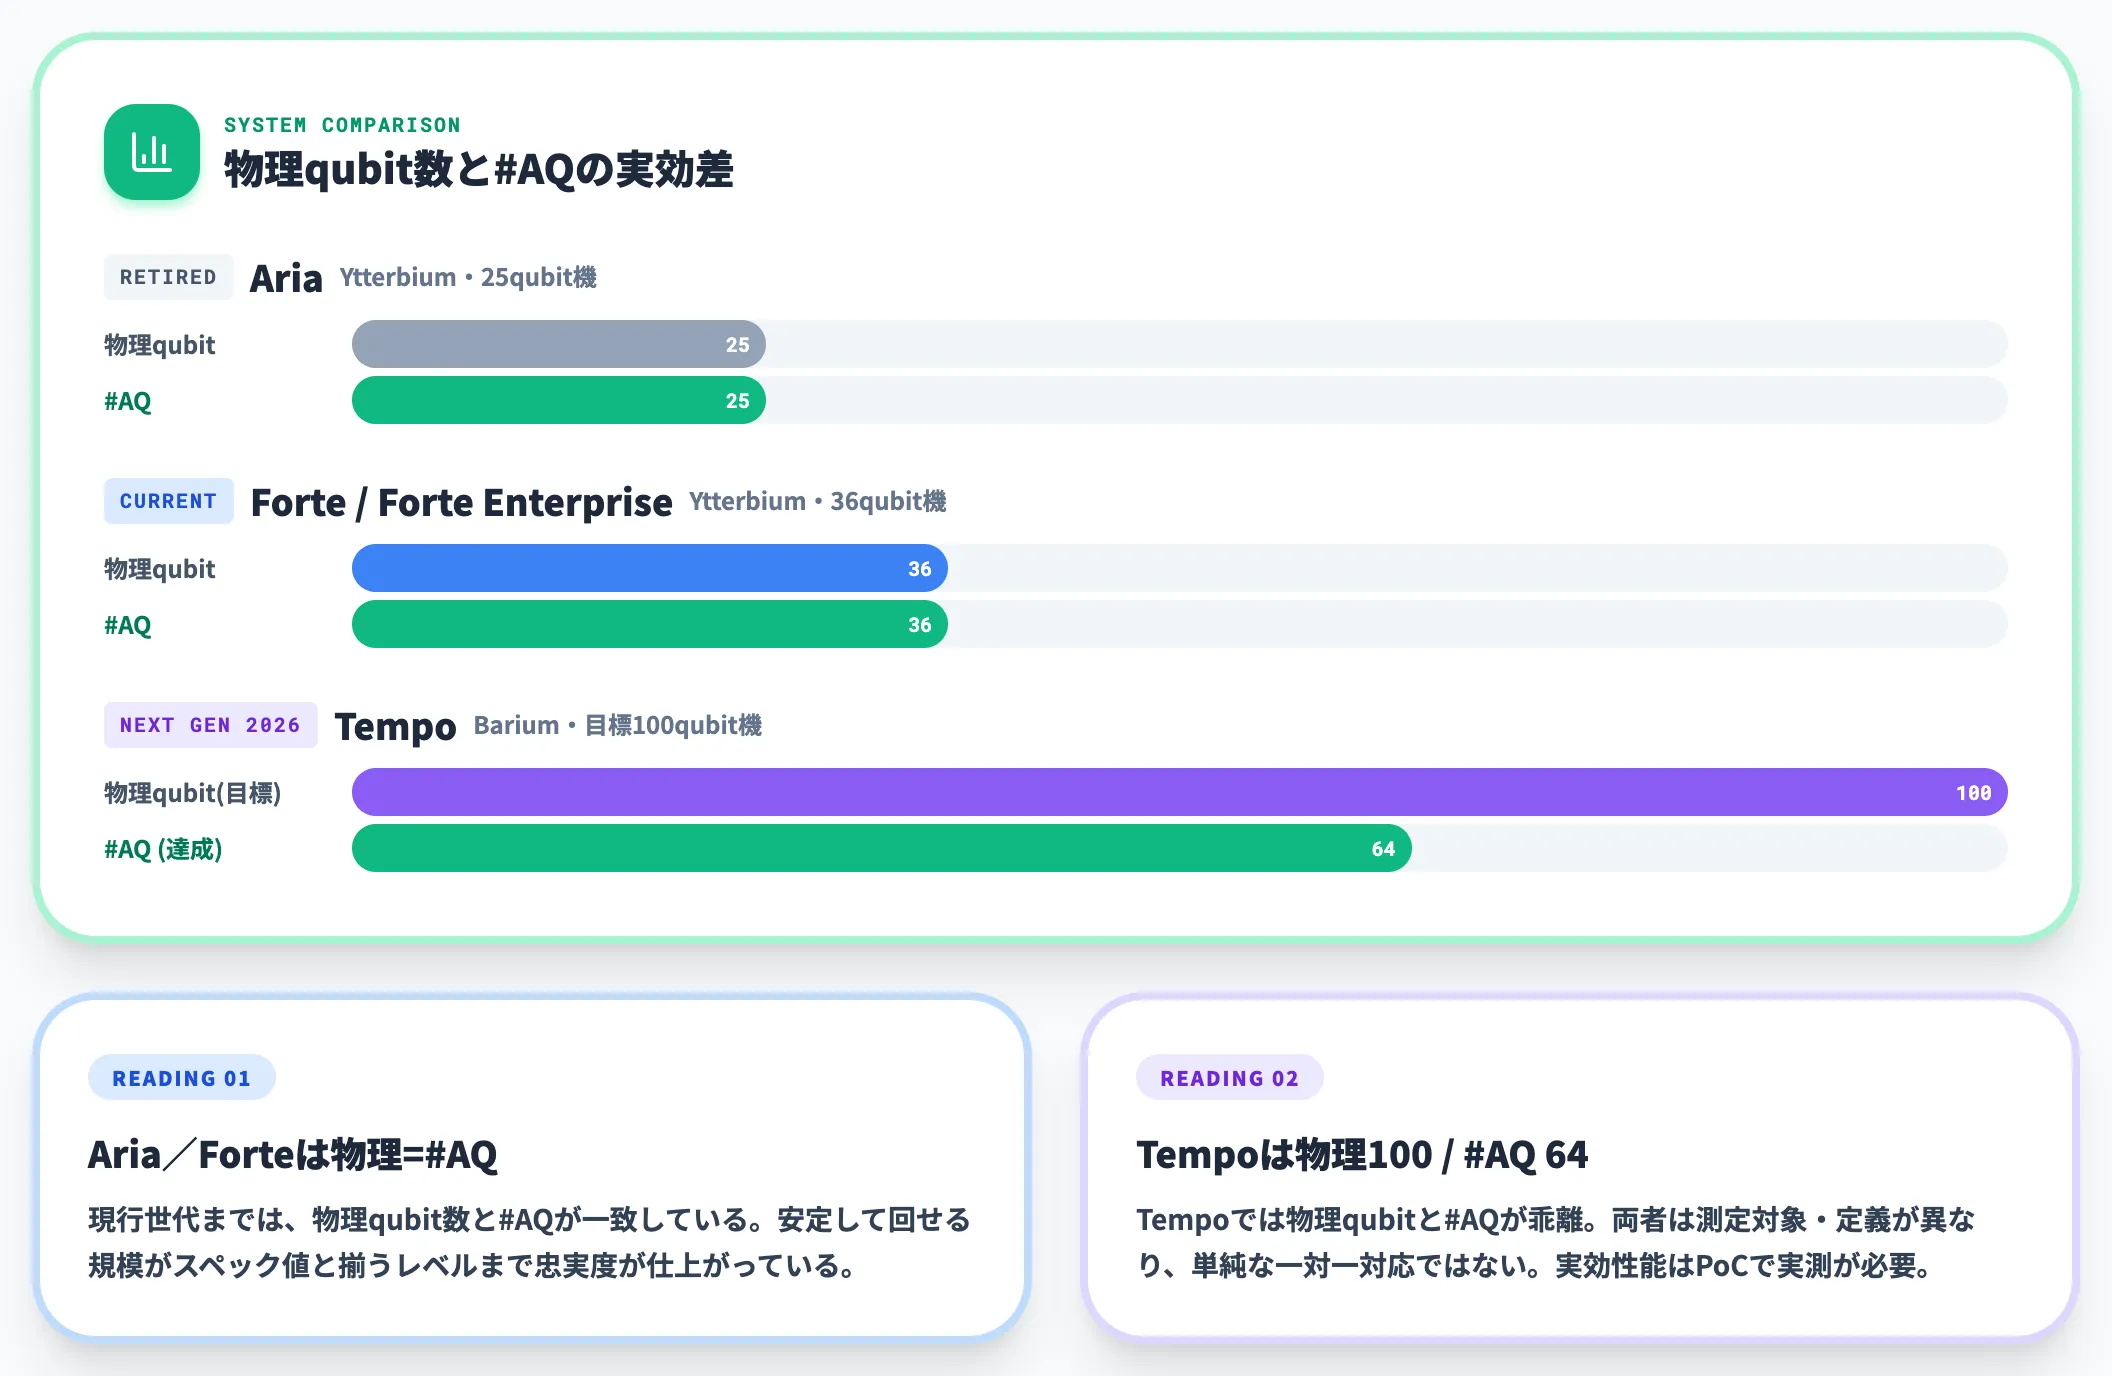Click the 物理qubit label under Forte
The image size is (2112, 1376).
(x=160, y=569)
